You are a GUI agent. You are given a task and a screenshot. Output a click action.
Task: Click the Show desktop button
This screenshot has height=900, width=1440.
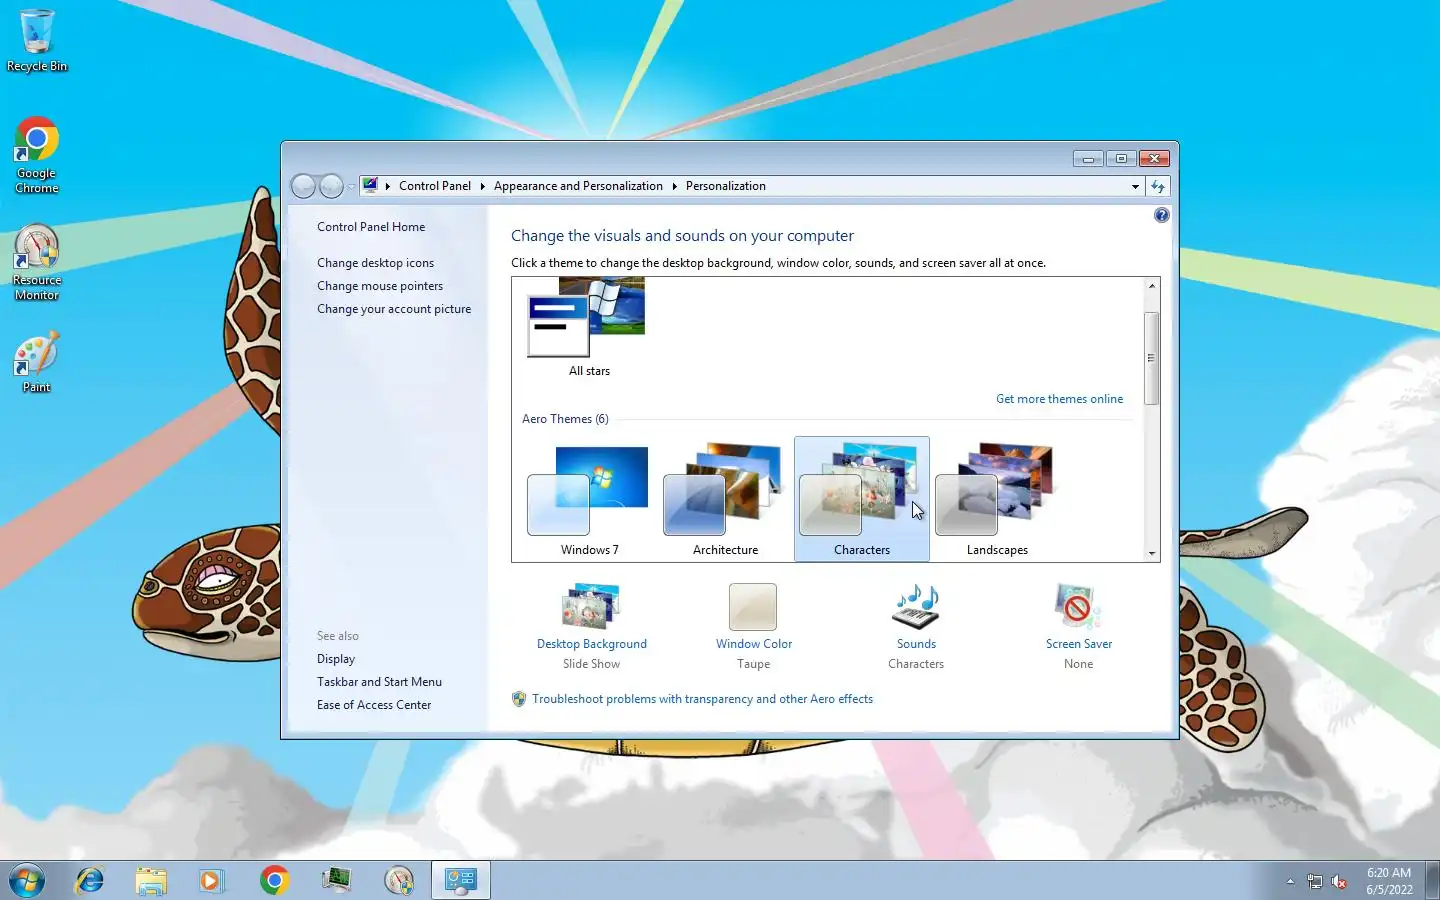point(1432,880)
